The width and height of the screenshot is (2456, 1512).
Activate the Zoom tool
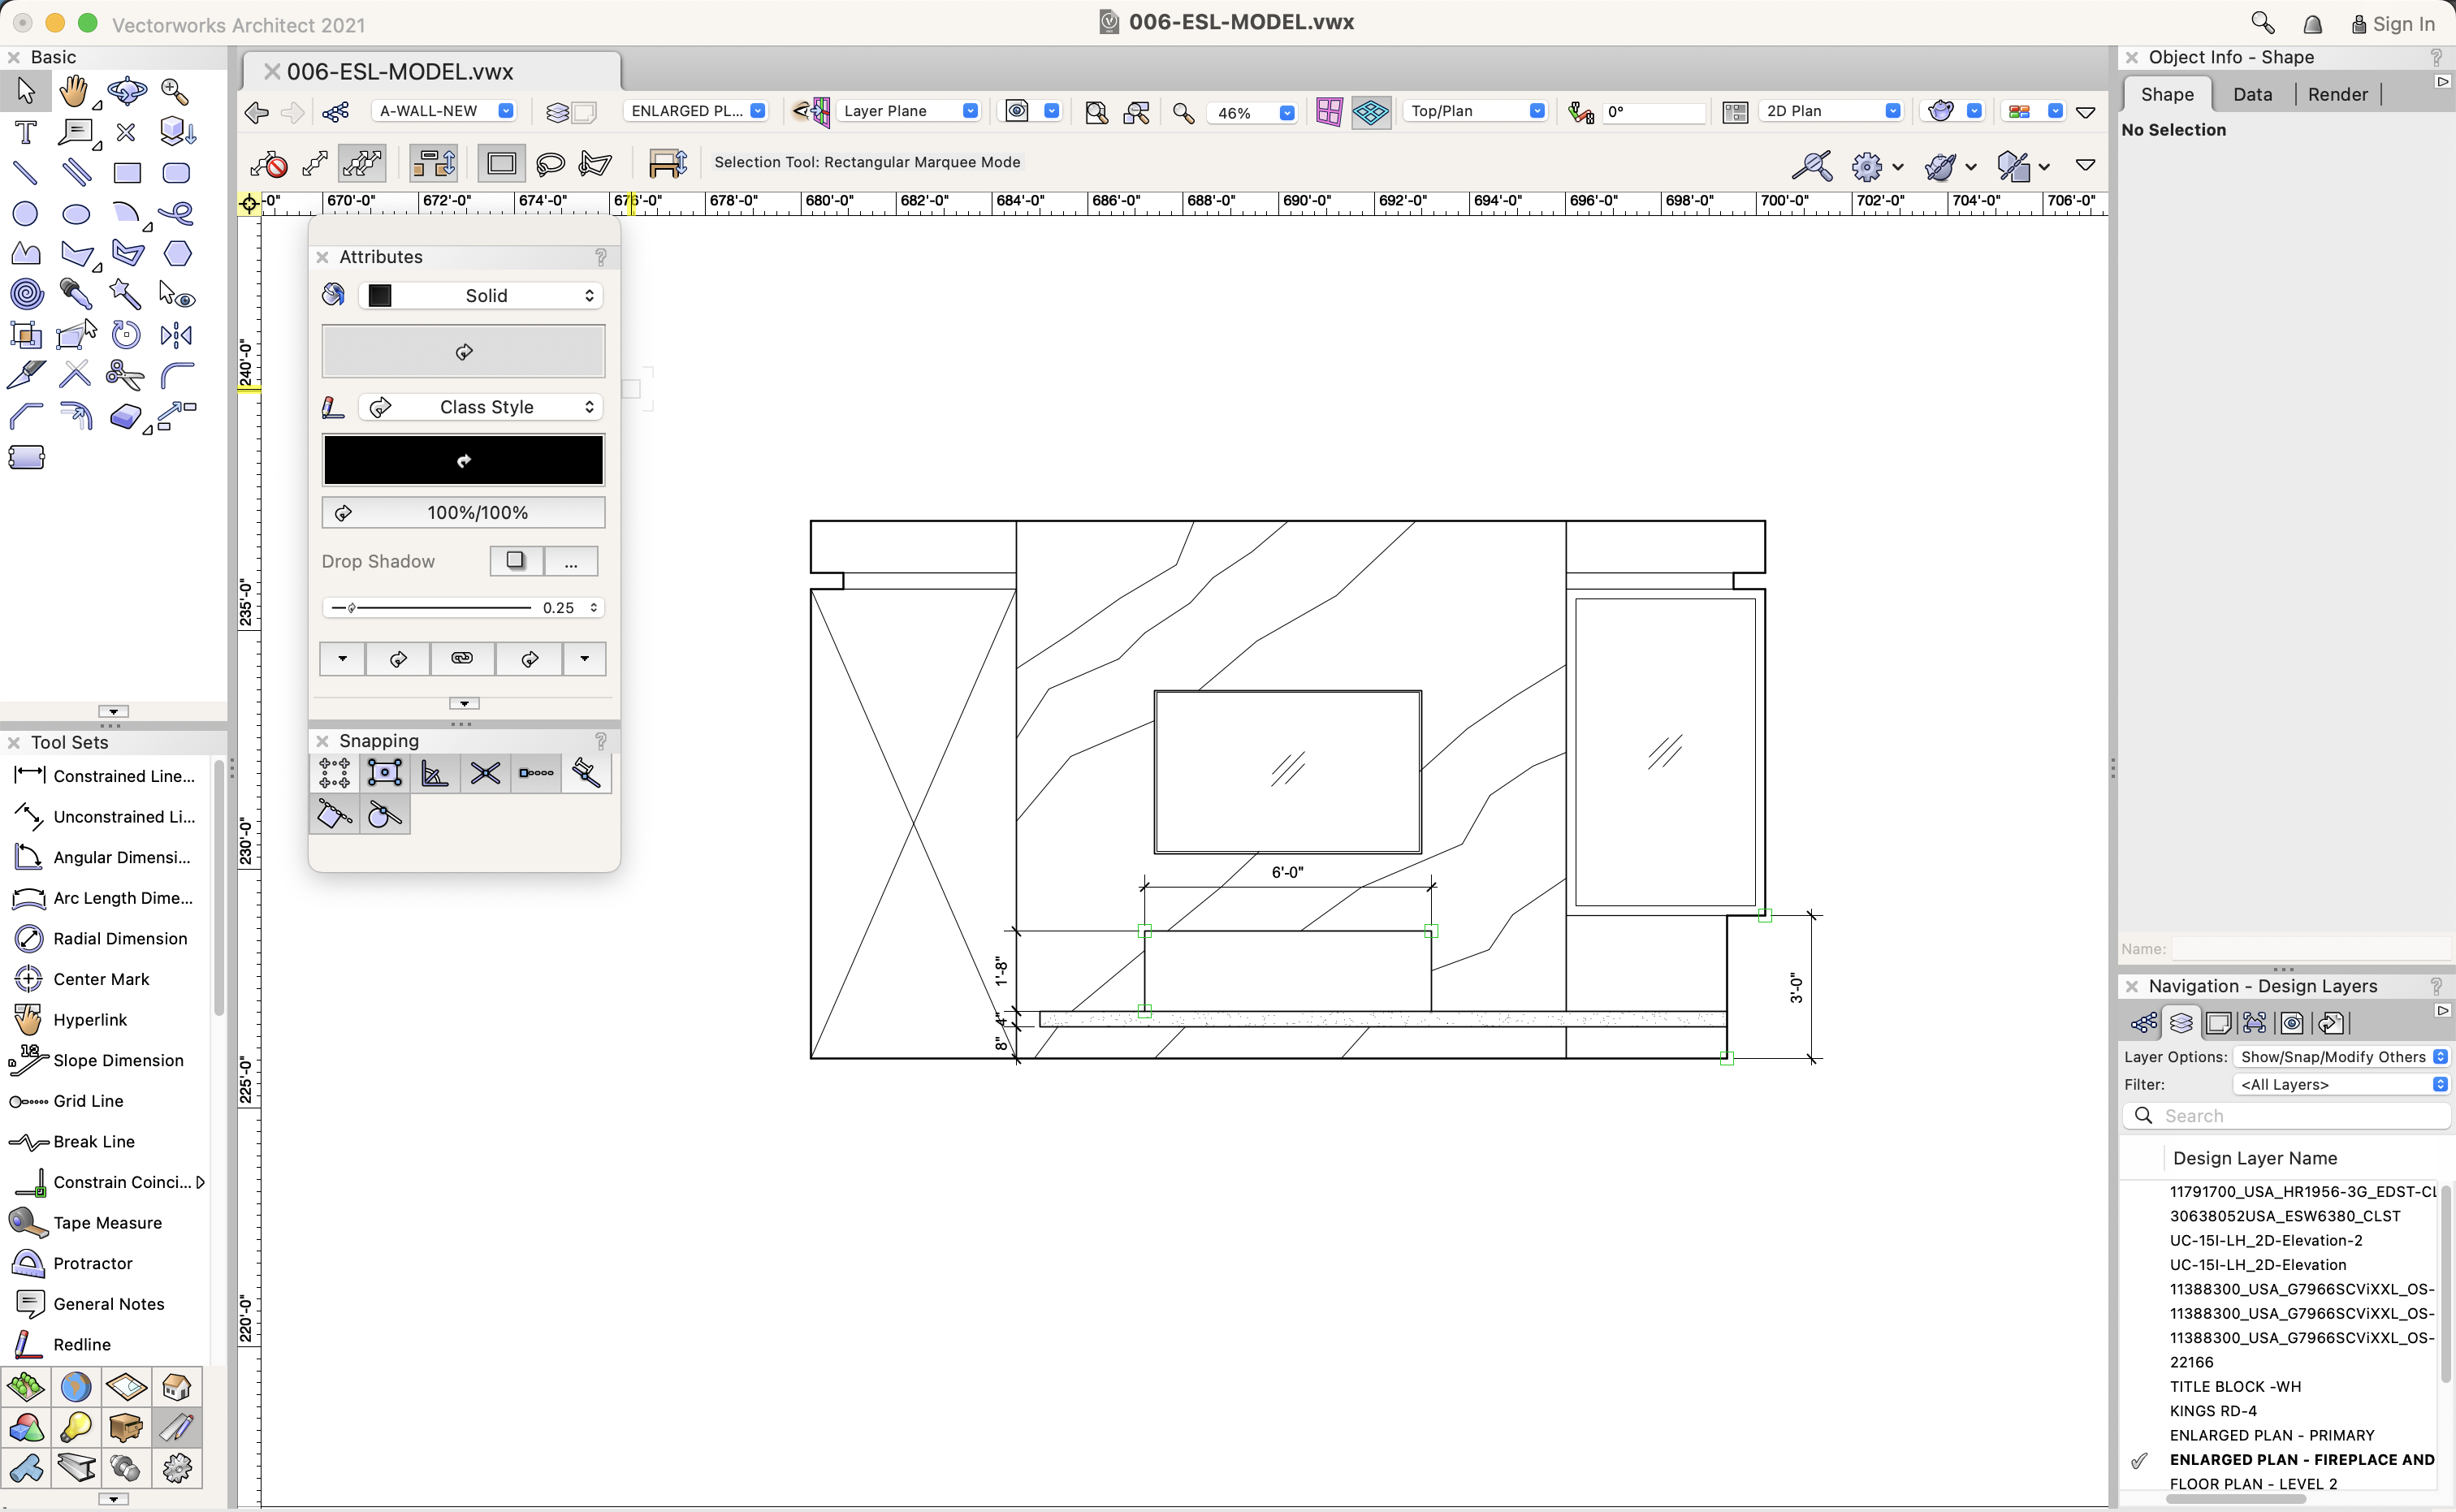176,91
